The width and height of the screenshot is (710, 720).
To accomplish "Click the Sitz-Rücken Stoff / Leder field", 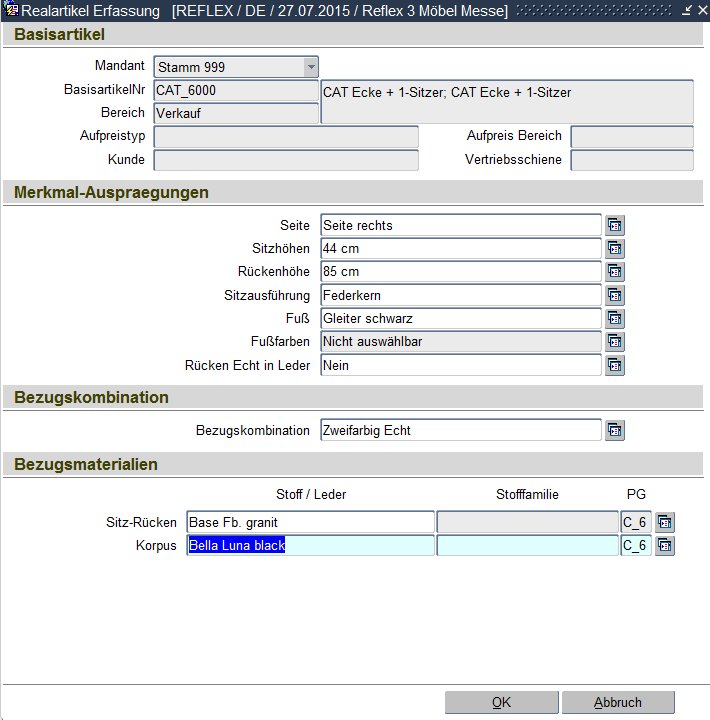I will pos(310,522).
